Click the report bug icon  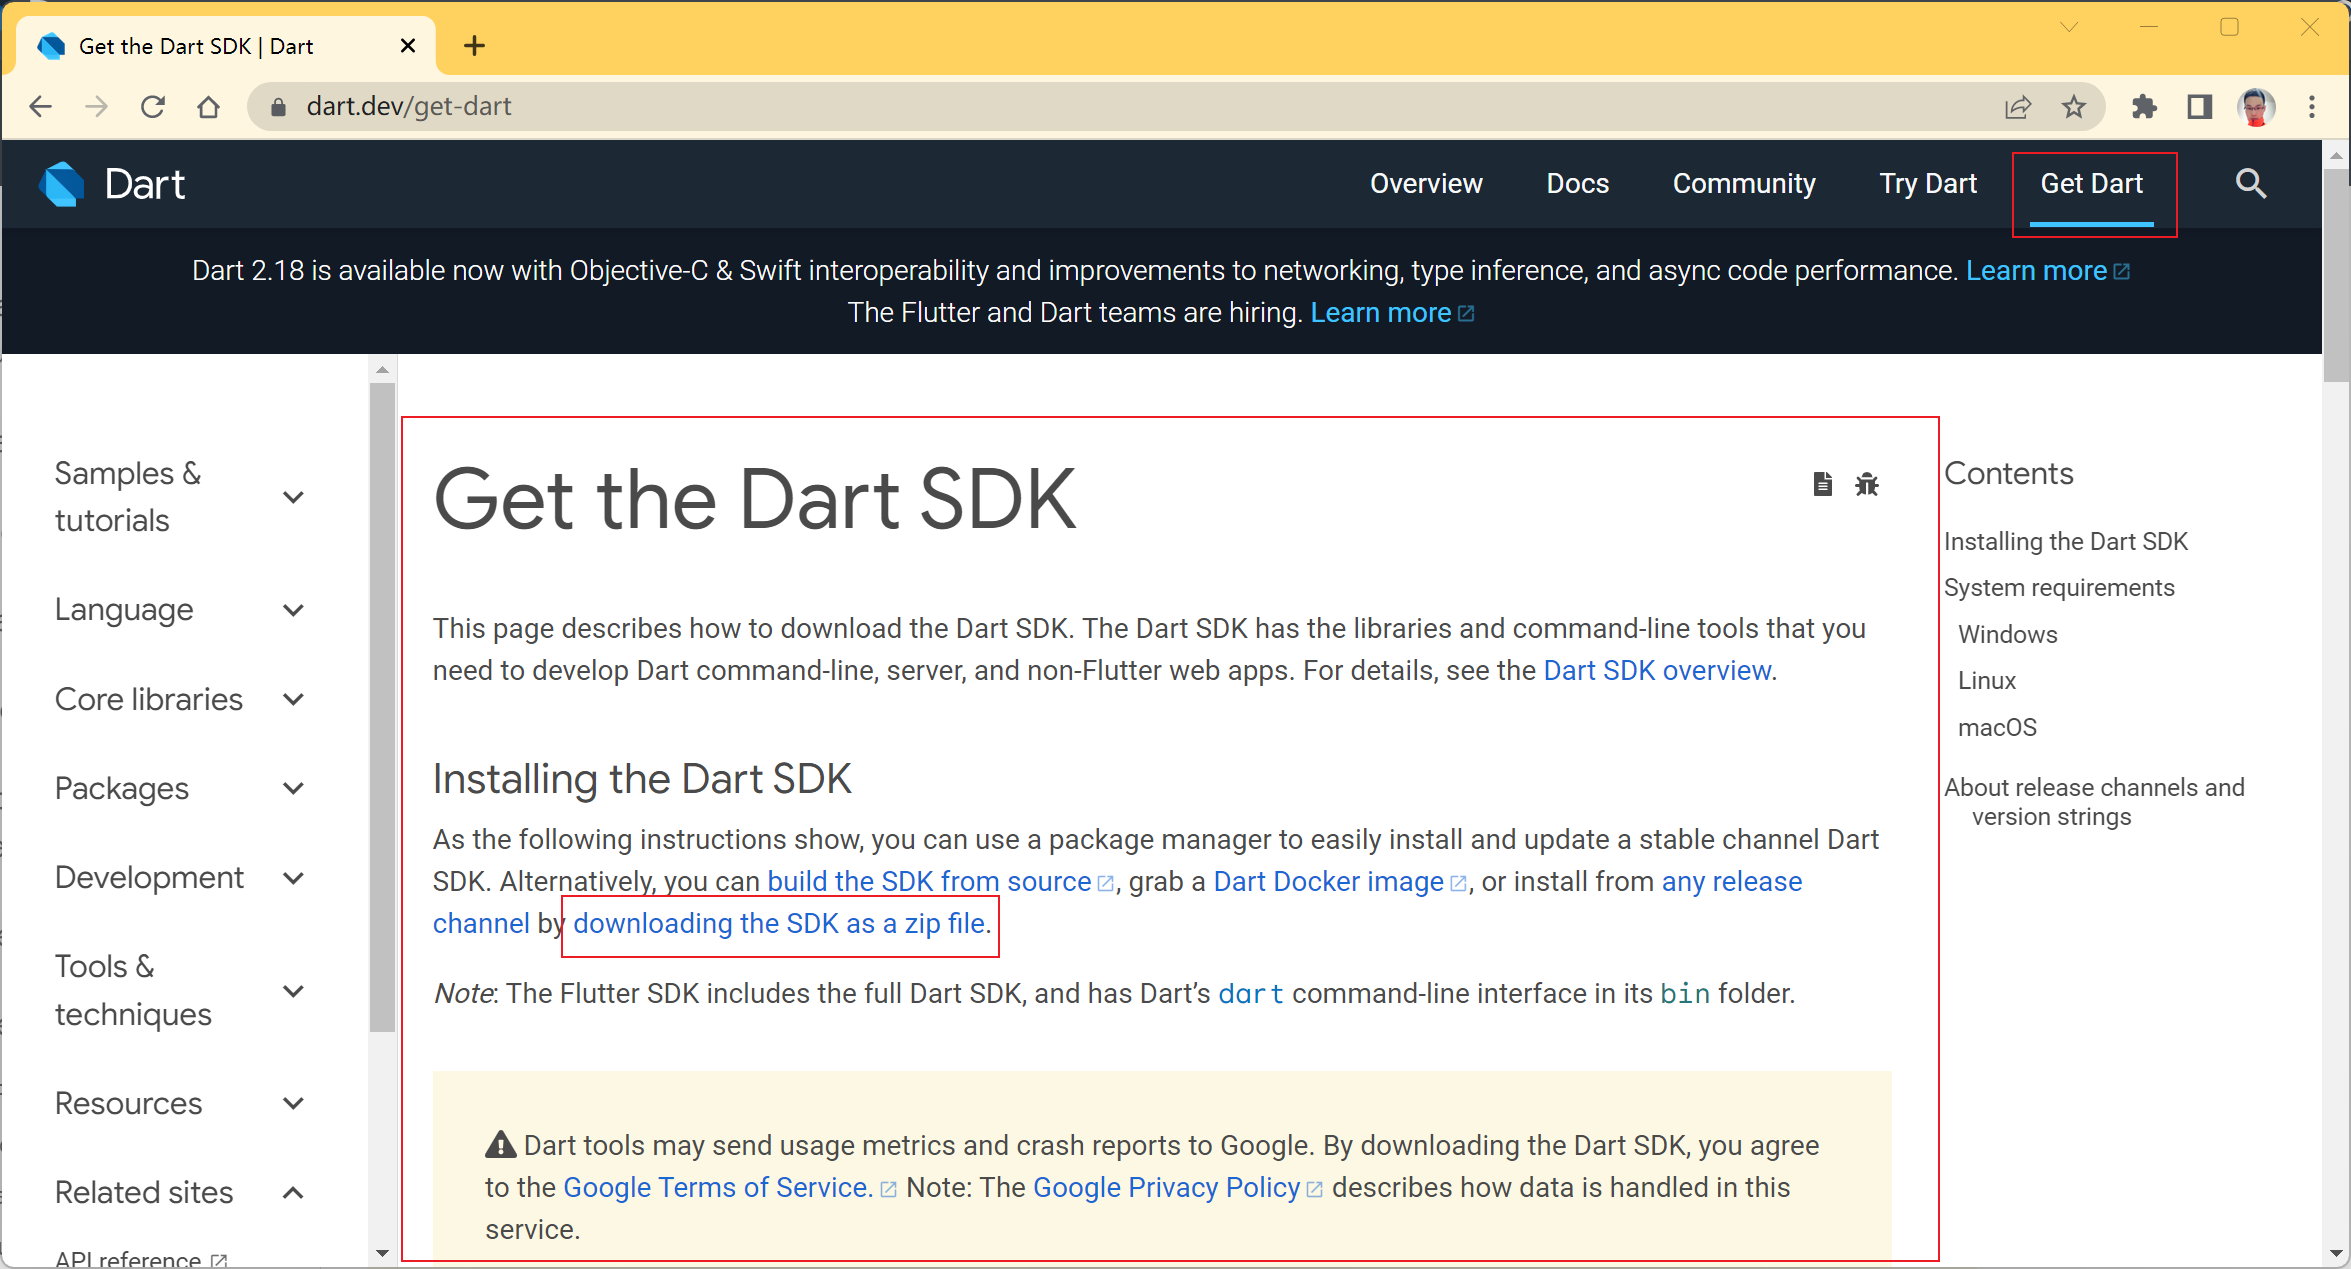pyautogui.click(x=1867, y=485)
